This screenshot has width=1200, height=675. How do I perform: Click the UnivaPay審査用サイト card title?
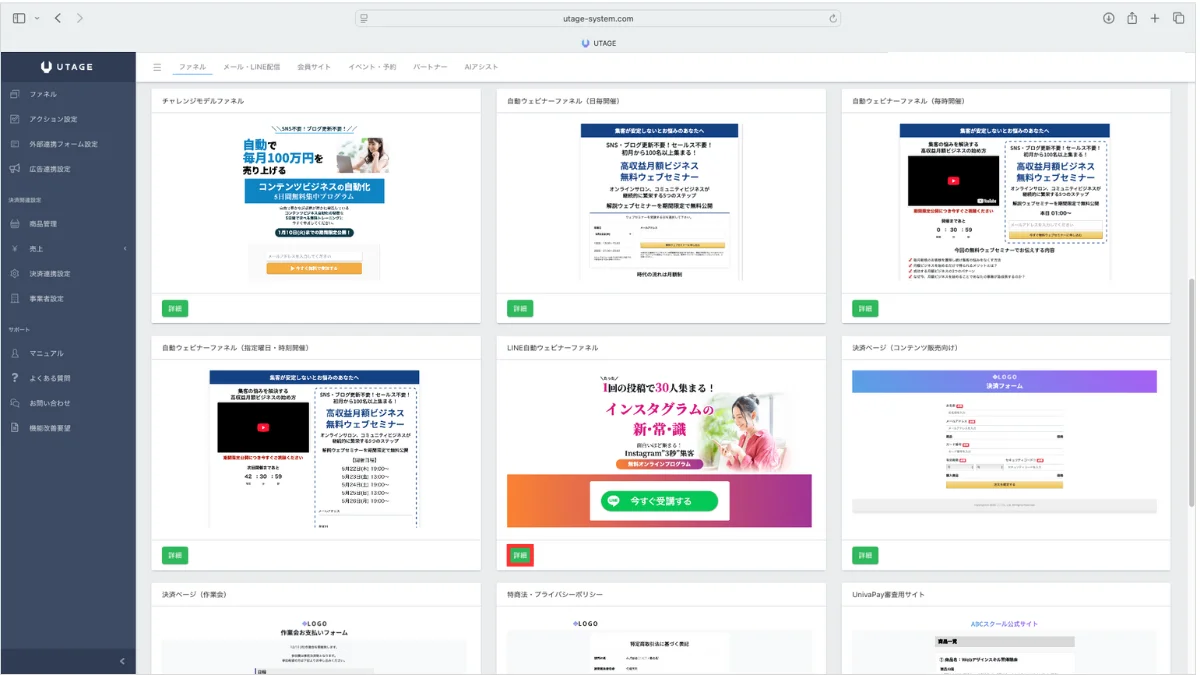(x=889, y=594)
